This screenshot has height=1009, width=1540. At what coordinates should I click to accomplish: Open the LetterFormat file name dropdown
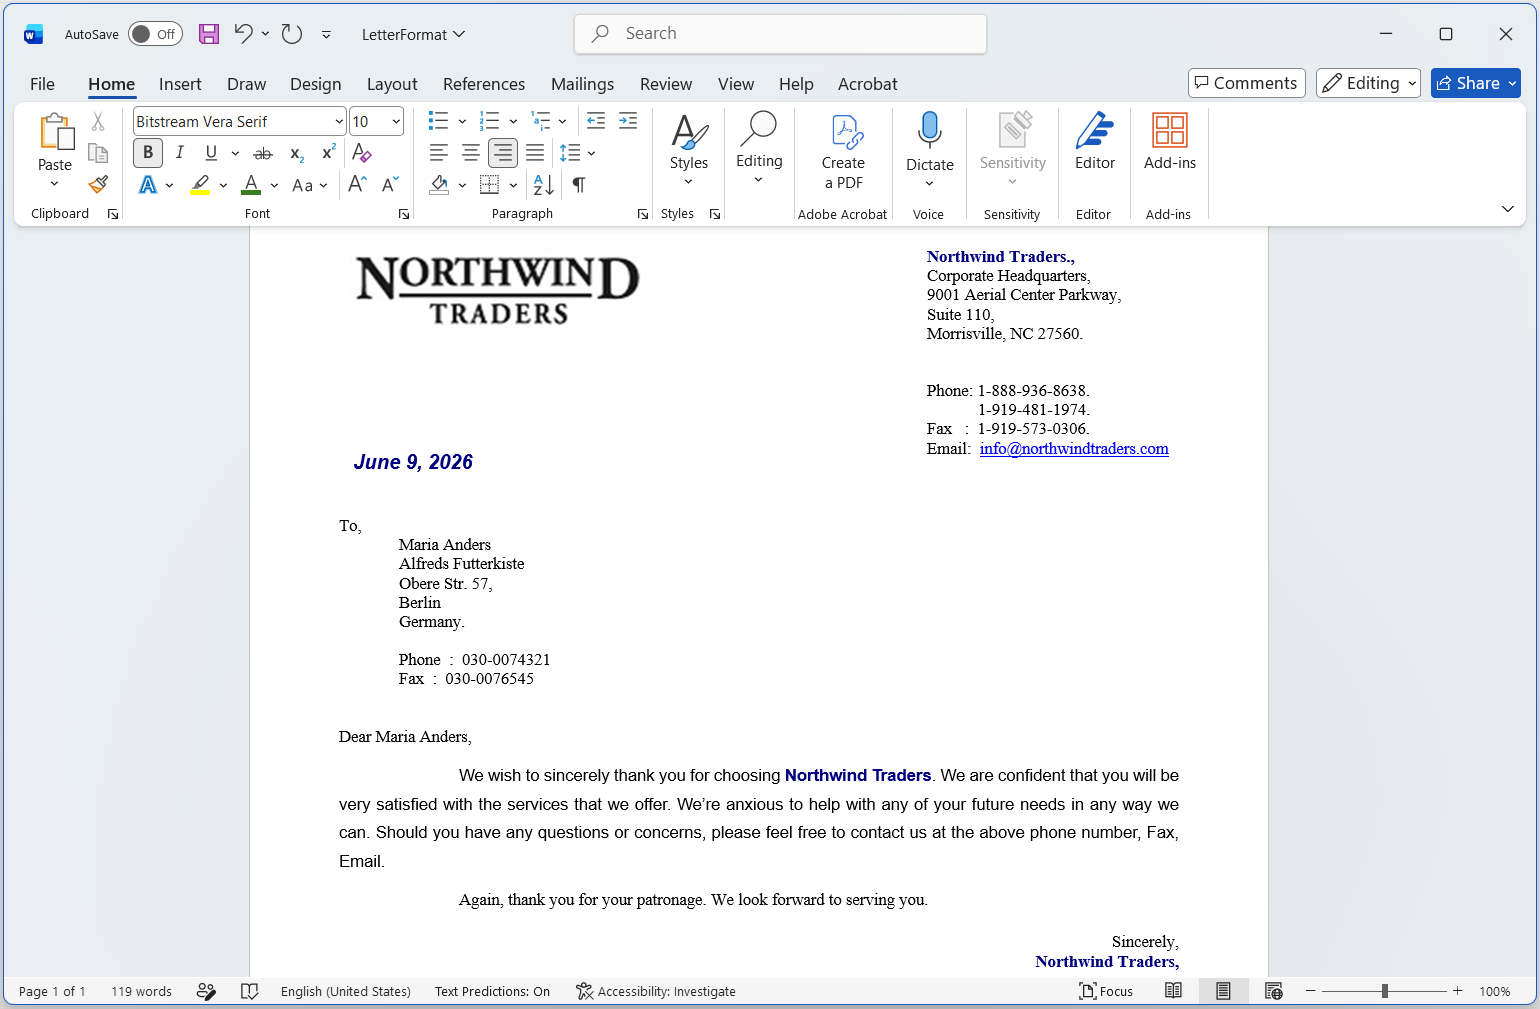pos(414,34)
